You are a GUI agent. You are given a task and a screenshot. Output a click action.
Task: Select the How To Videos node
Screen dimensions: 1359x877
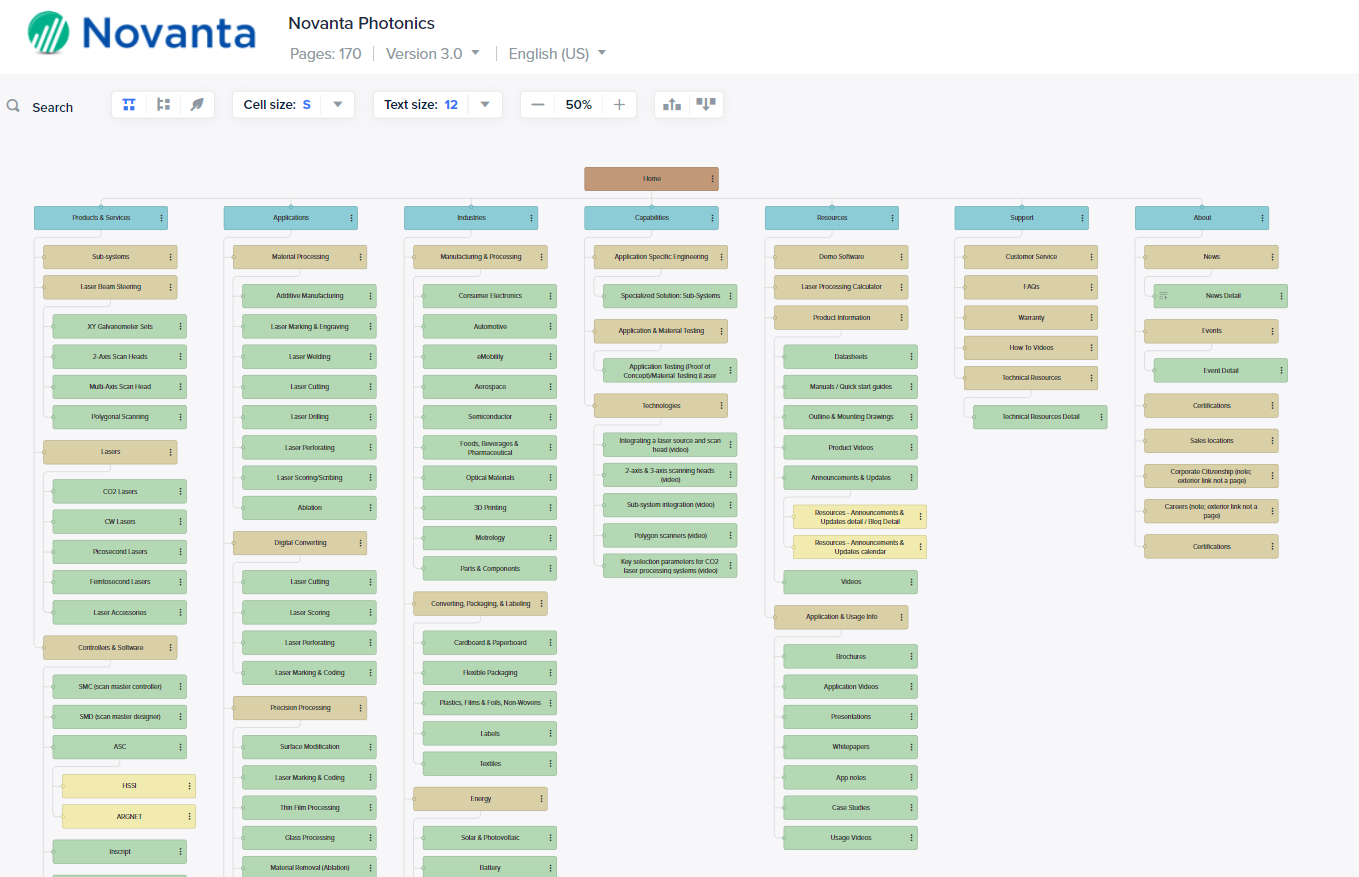click(x=1031, y=347)
